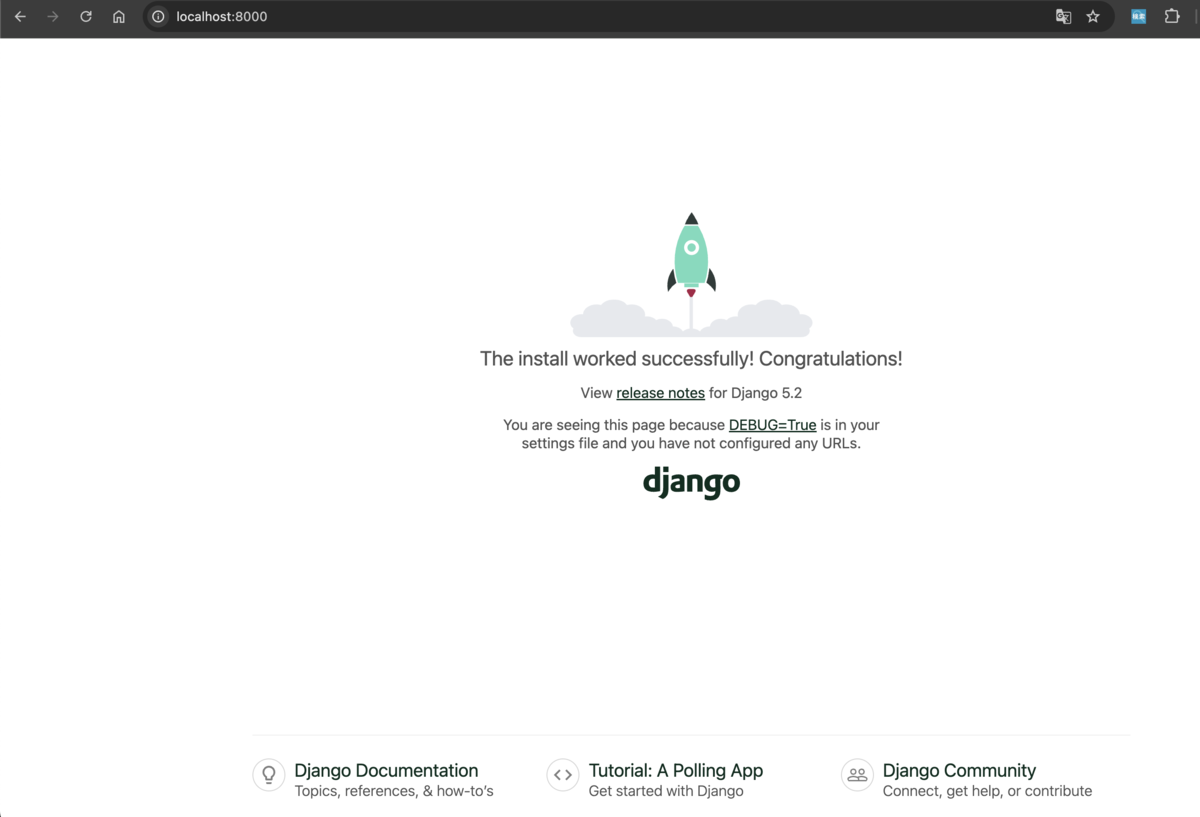The height and width of the screenshot is (817, 1200).
Task: Click 'The install worked successfully! Congratulations!' heading
Action: tap(691, 359)
